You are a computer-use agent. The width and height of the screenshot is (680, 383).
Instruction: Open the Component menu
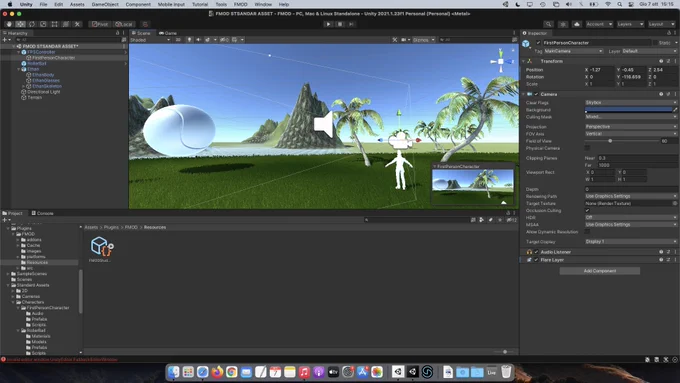click(x=138, y=4)
